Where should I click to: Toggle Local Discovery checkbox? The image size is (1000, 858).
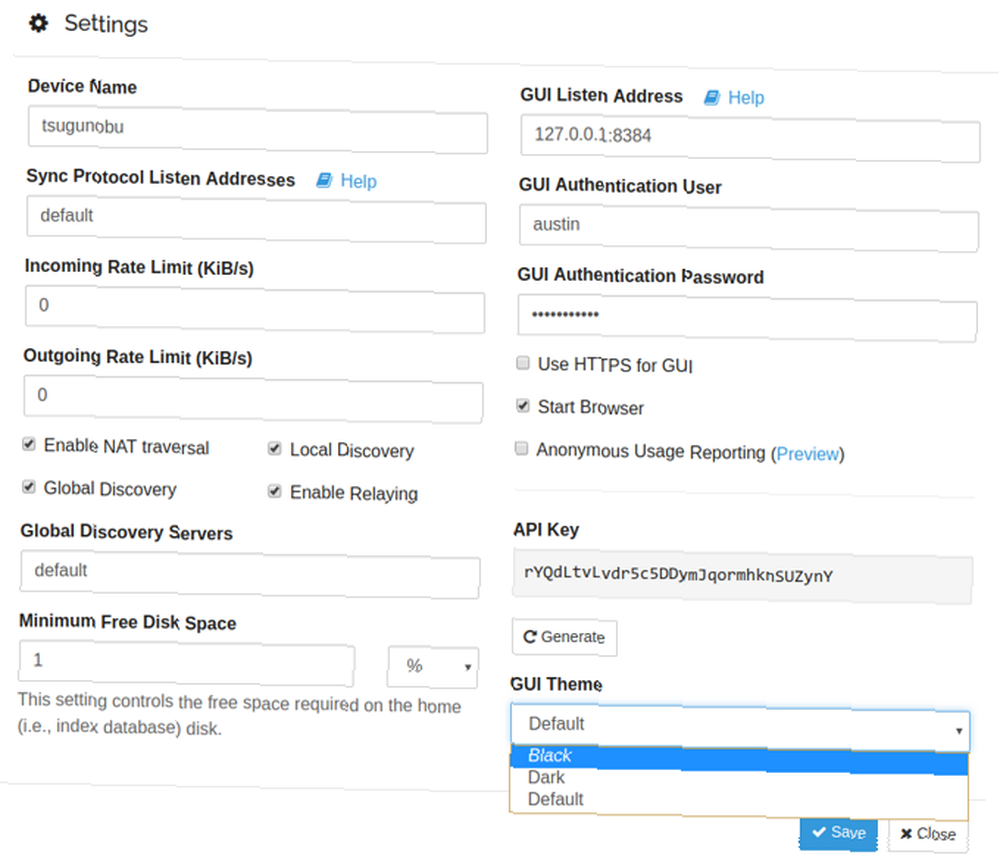click(x=275, y=448)
